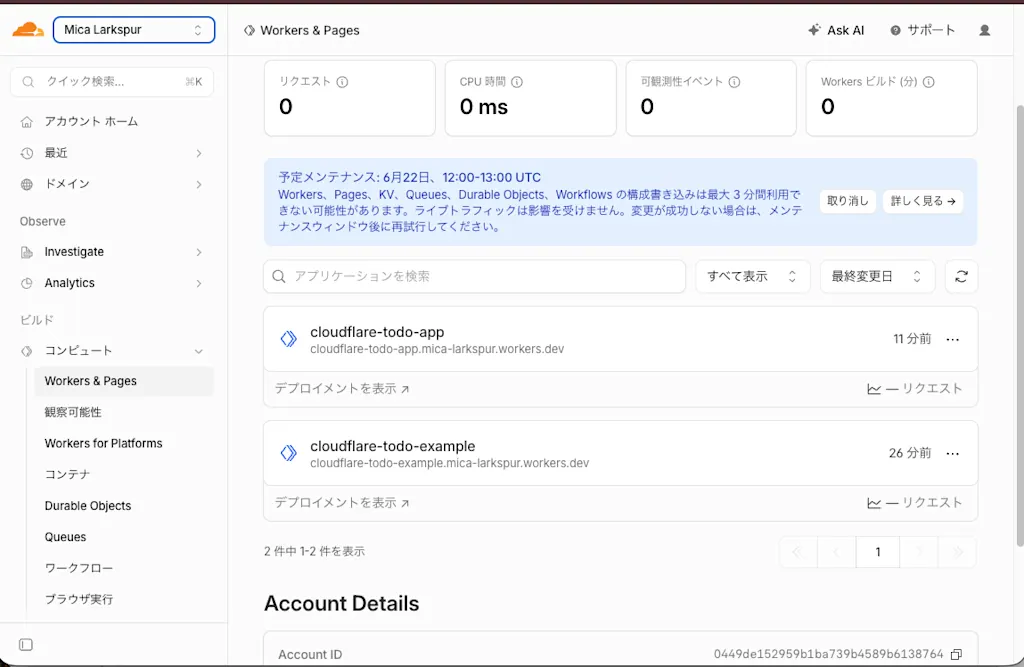The width and height of the screenshot is (1024, 667).
Task: Expand the ドメイン menu chevron
Action: pyautogui.click(x=199, y=185)
